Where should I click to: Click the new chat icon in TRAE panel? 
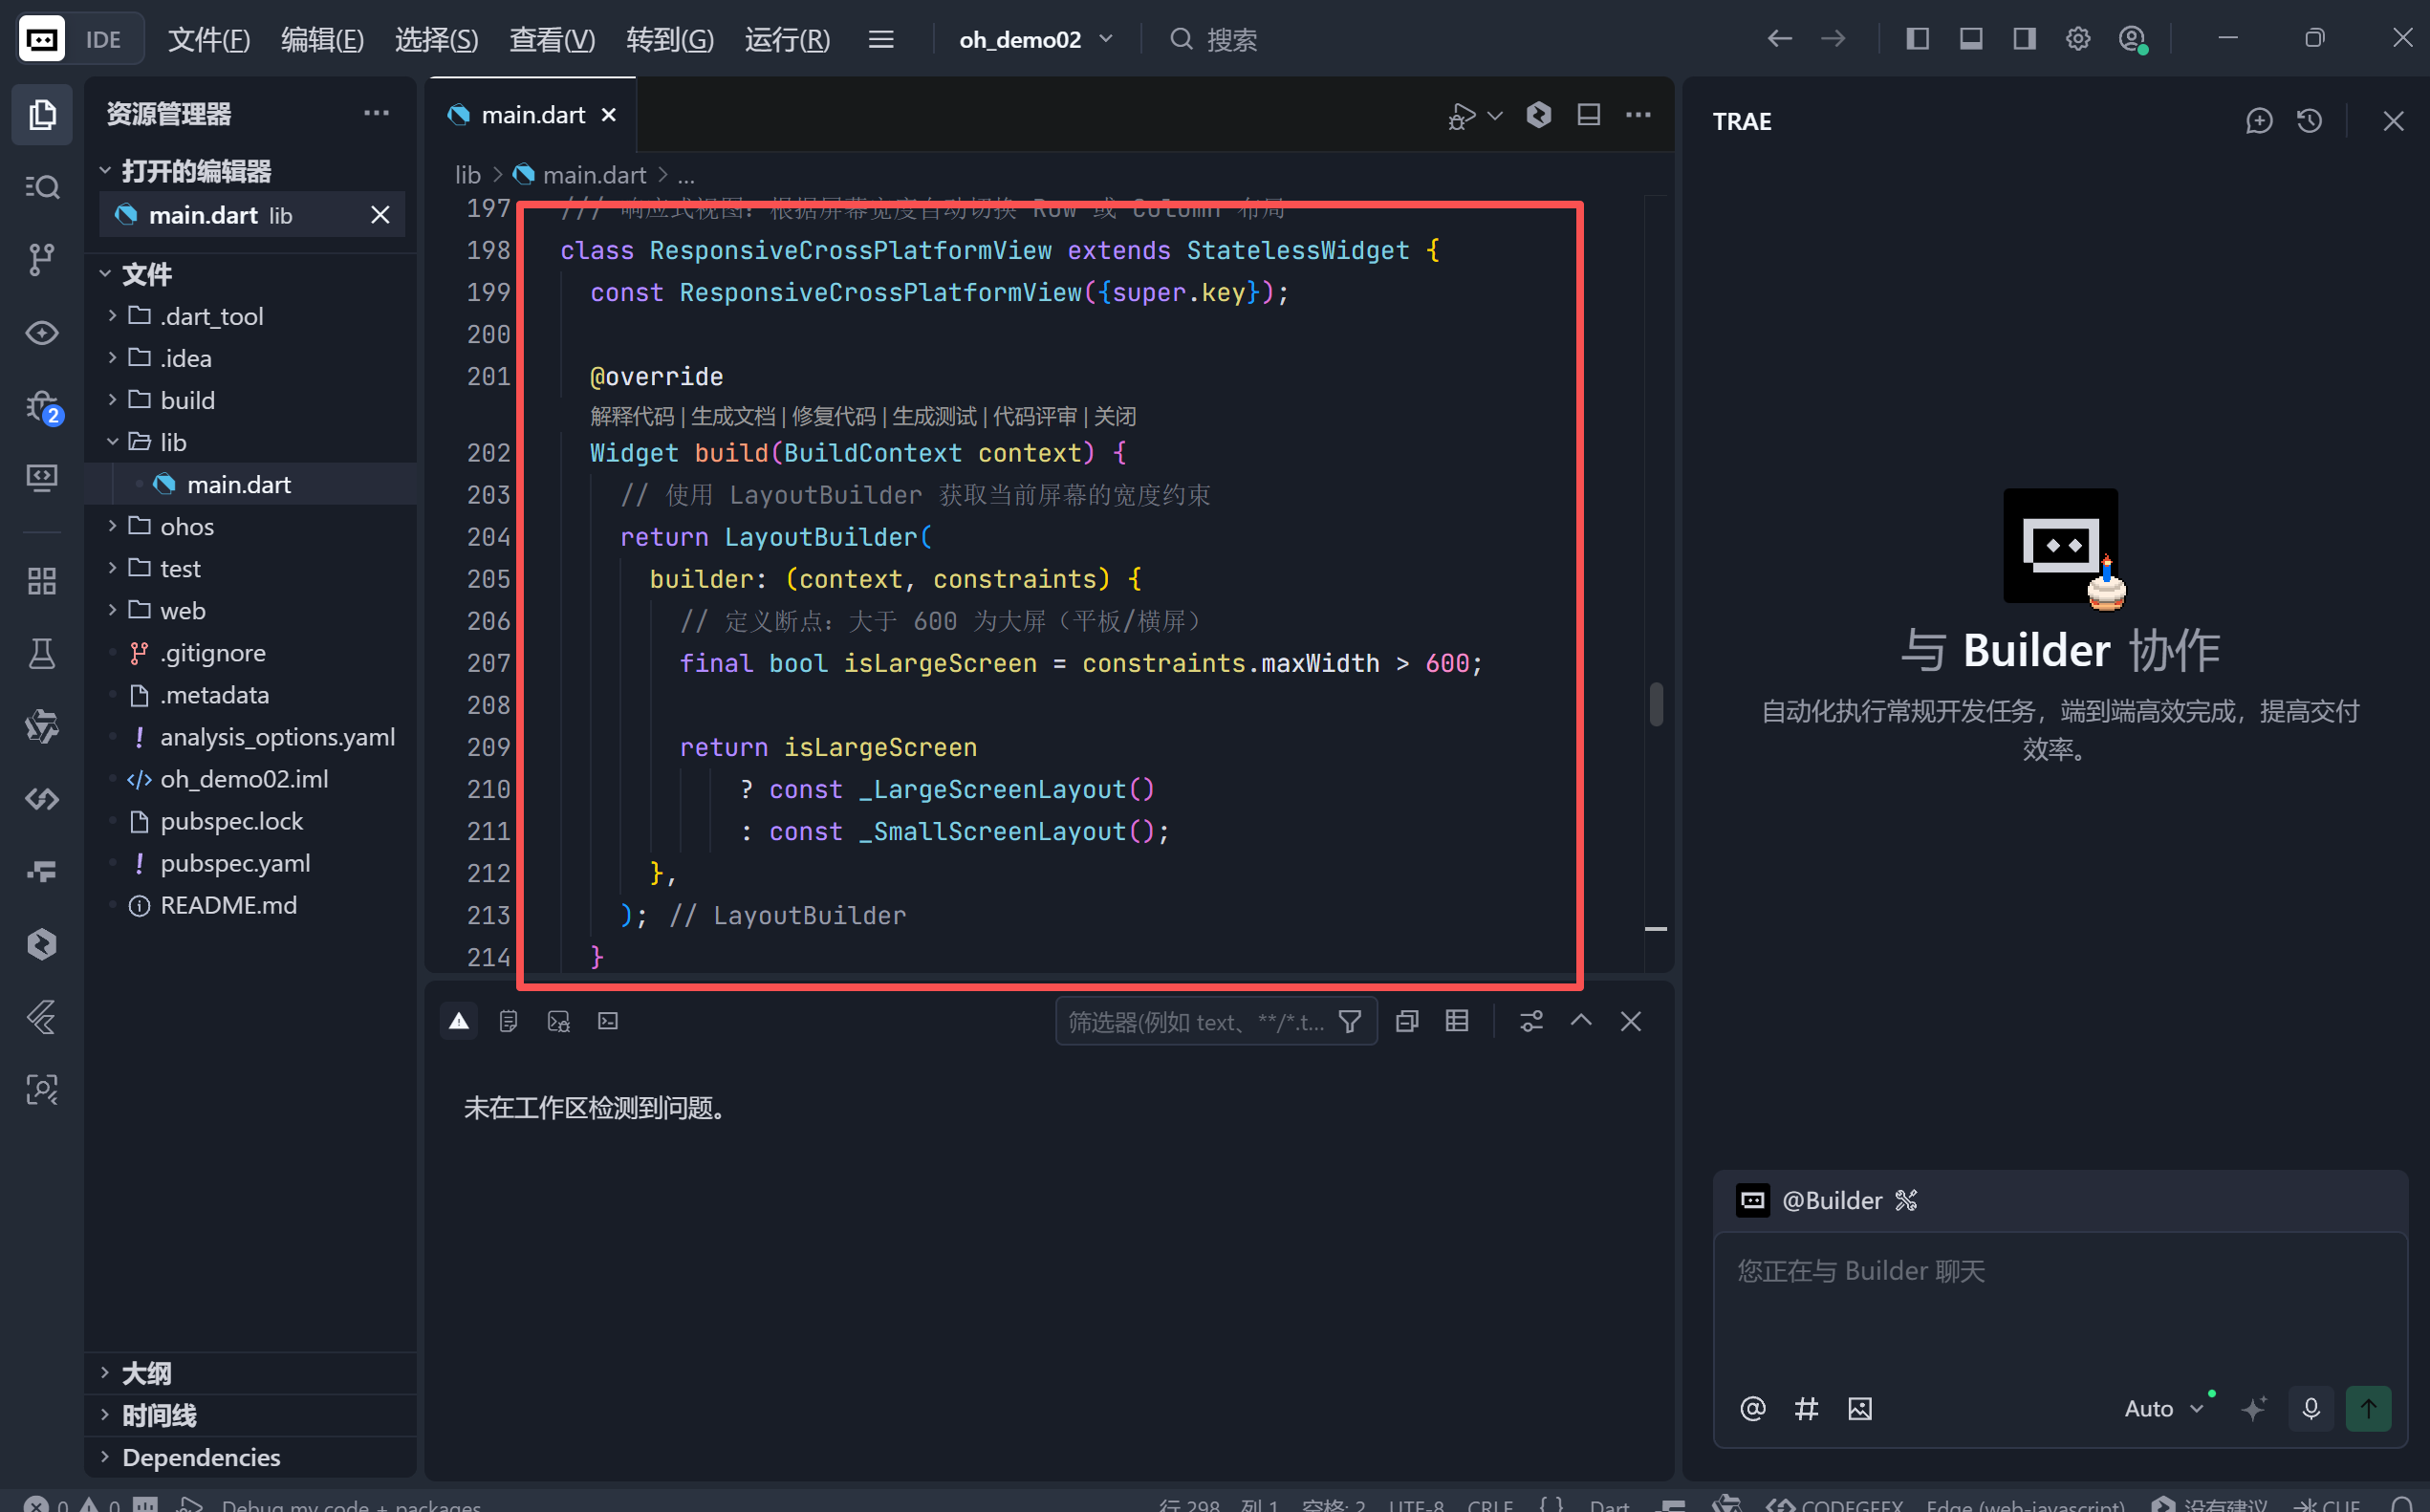[x=2259, y=121]
